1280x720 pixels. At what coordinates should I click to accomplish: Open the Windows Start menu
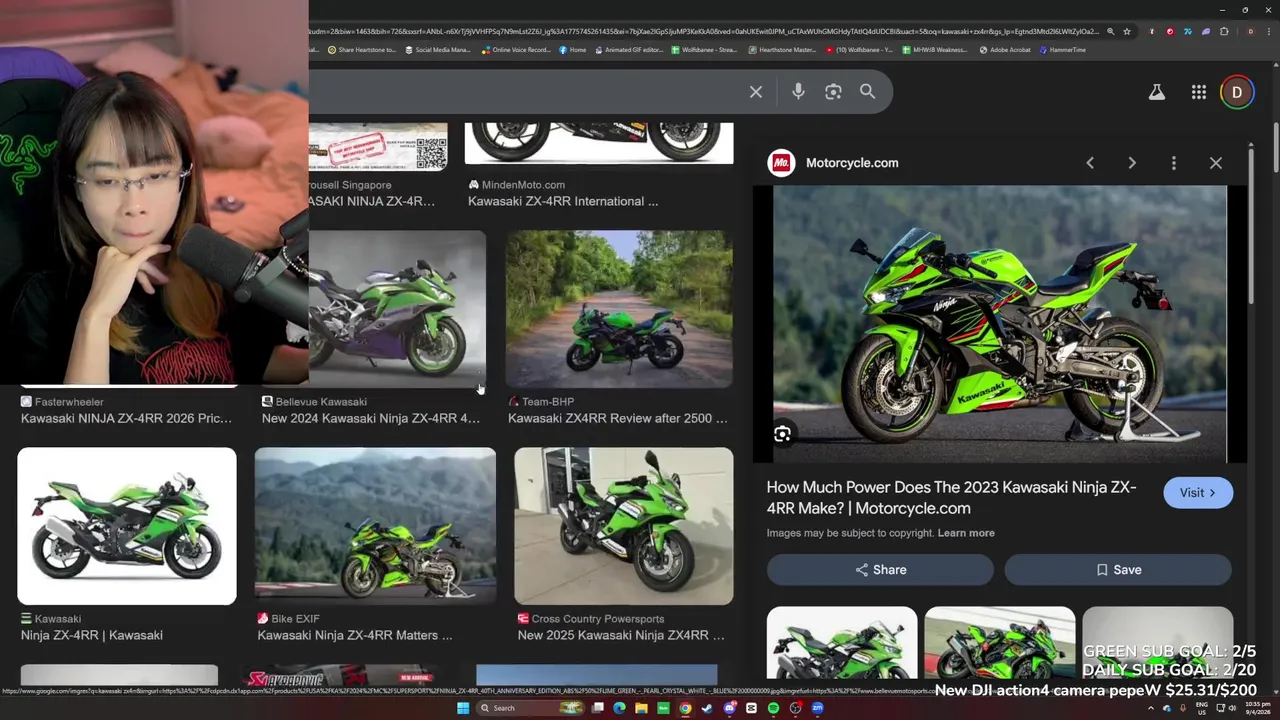[463, 708]
